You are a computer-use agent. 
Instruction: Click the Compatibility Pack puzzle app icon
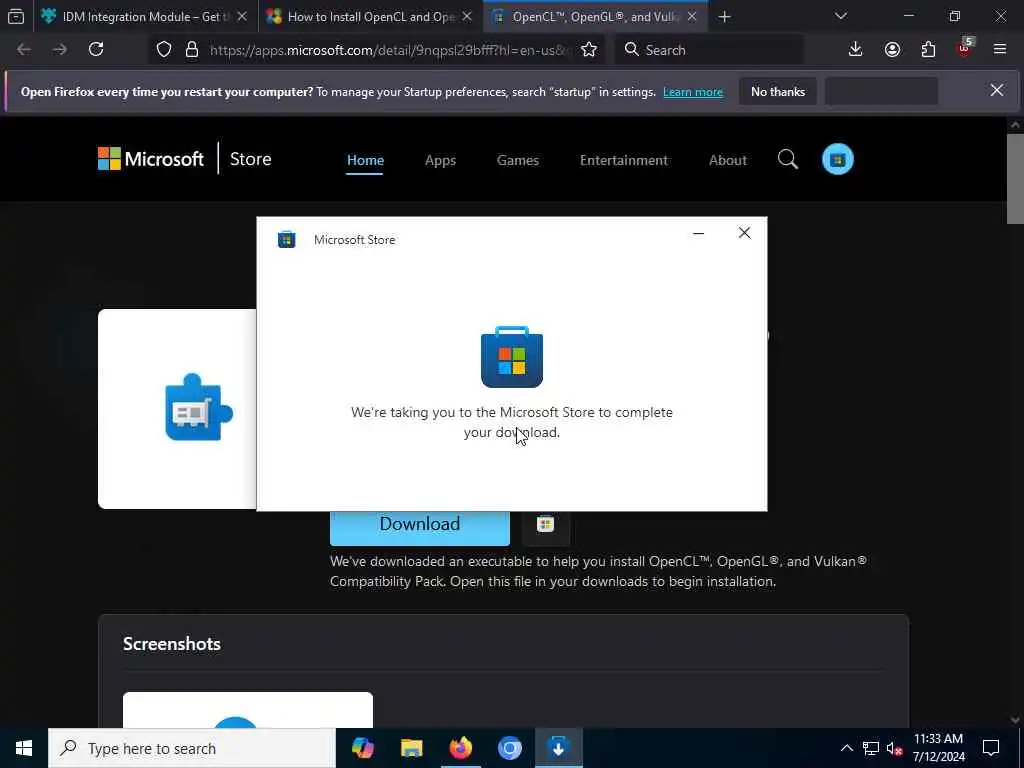[199, 408]
